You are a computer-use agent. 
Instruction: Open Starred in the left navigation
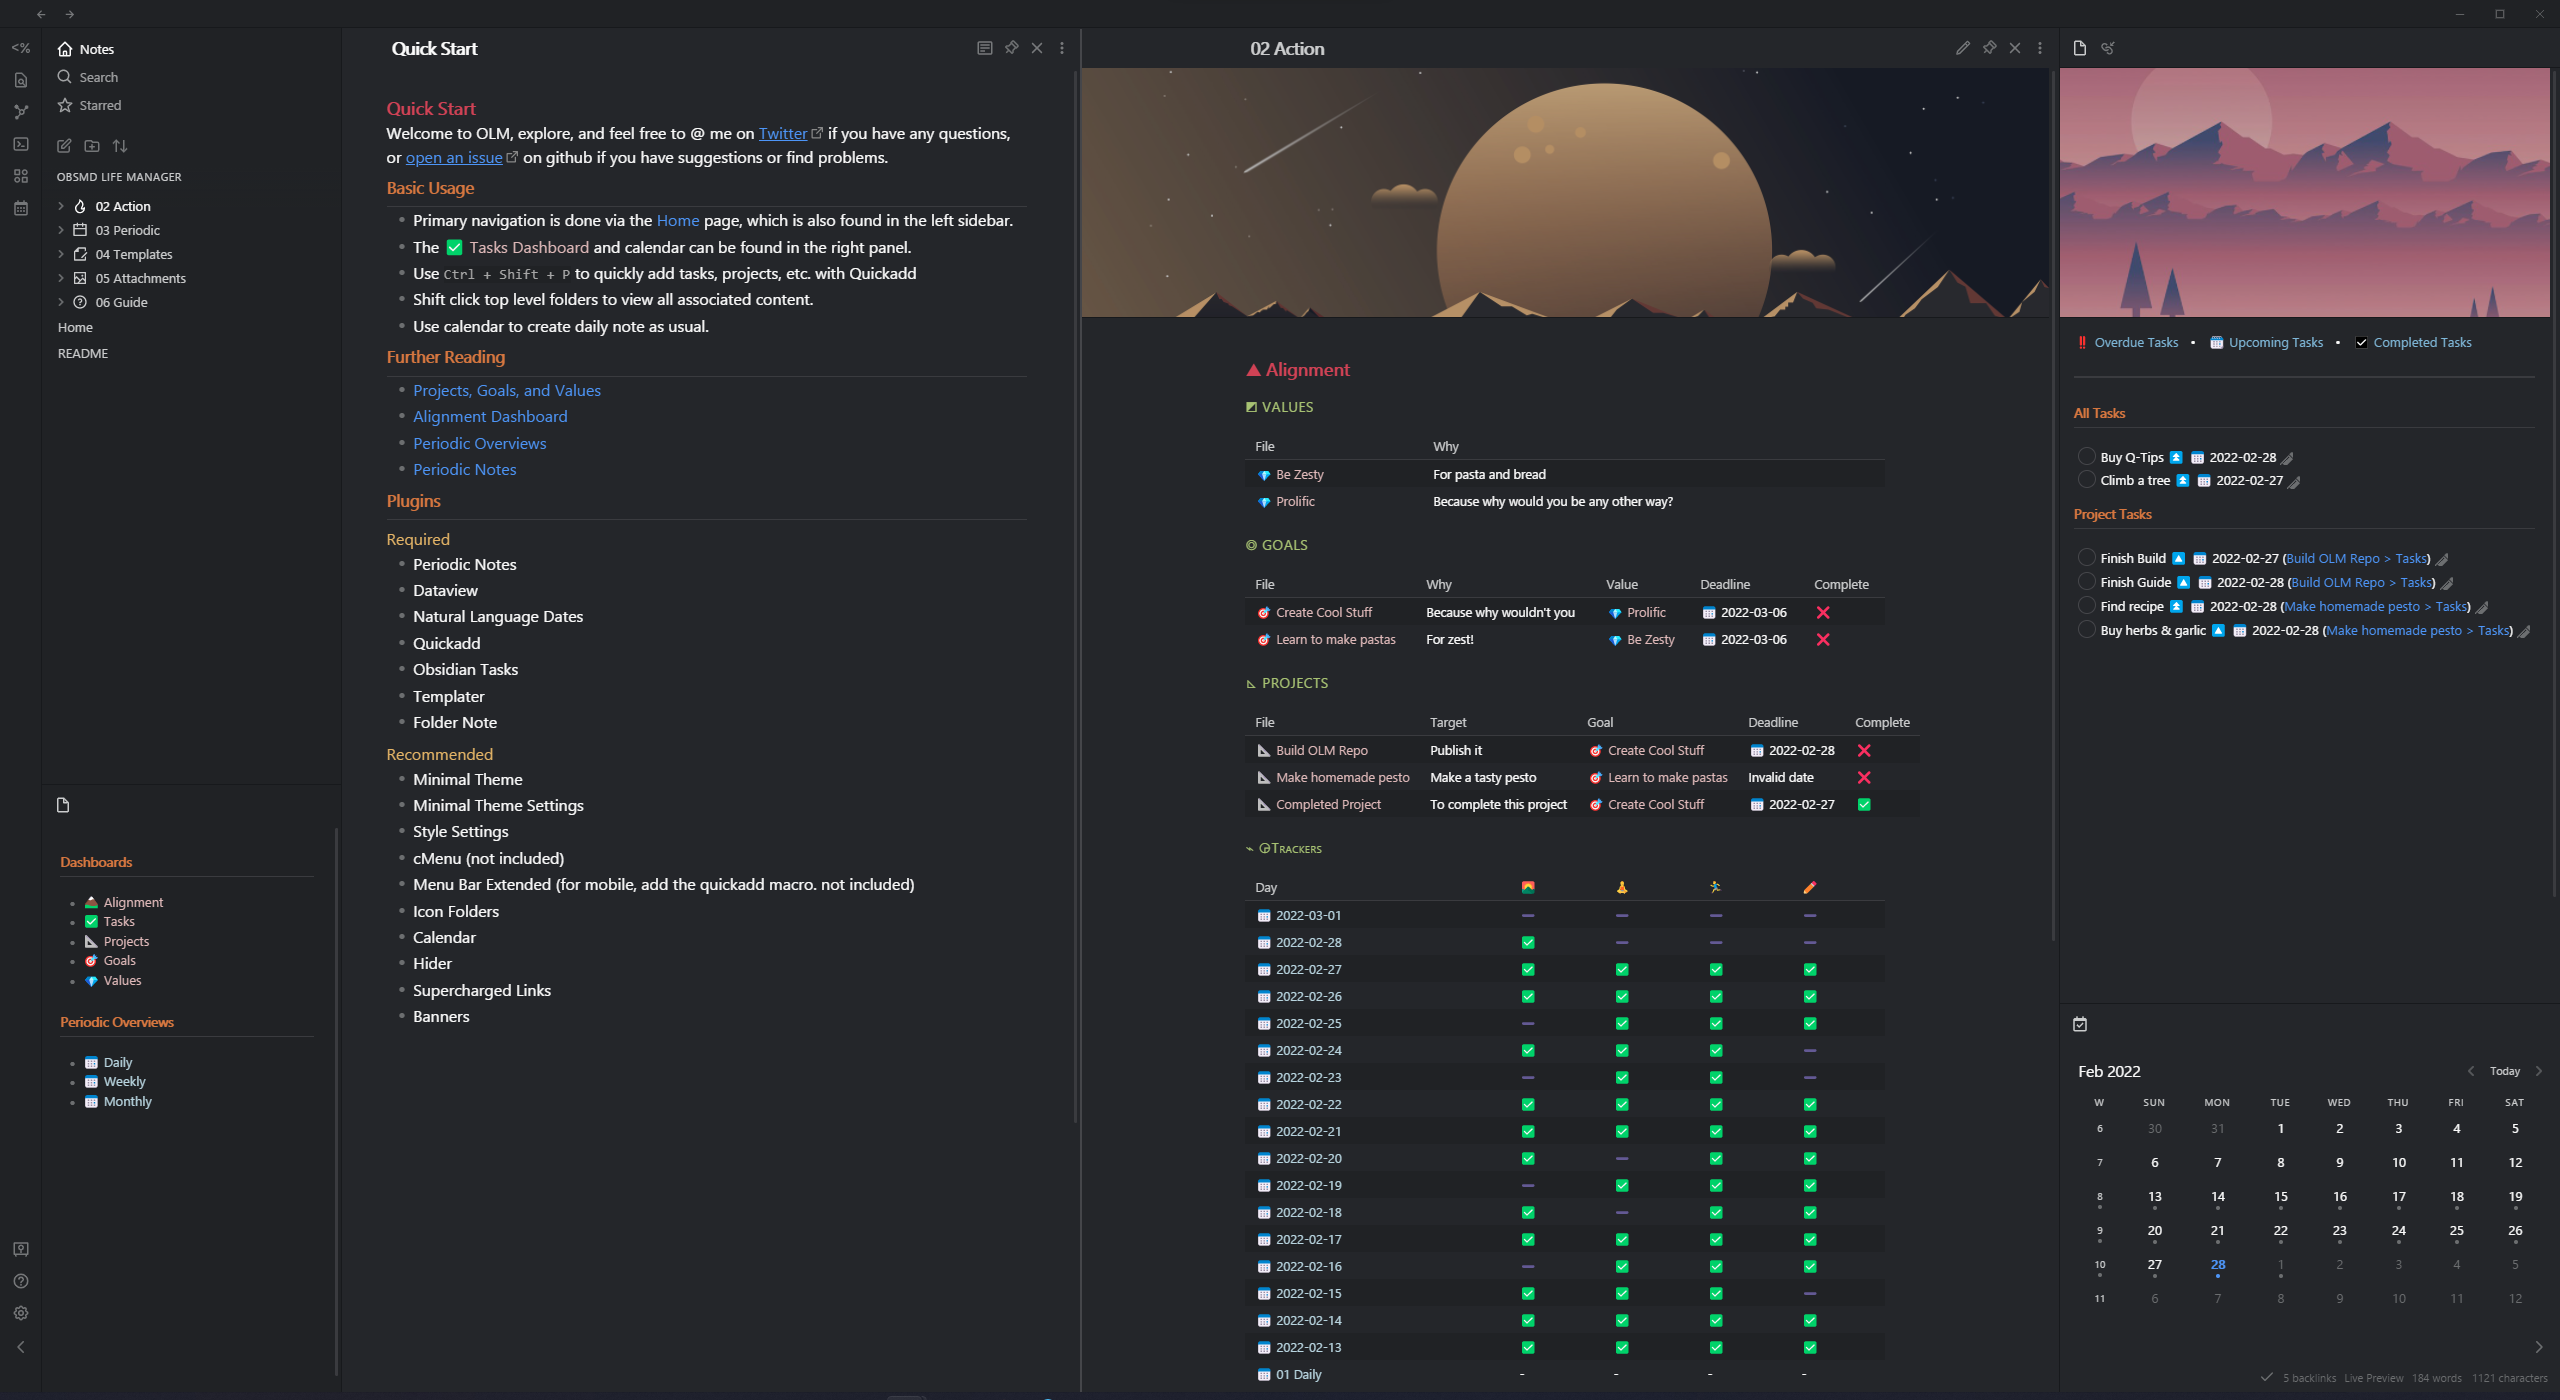[x=90, y=105]
